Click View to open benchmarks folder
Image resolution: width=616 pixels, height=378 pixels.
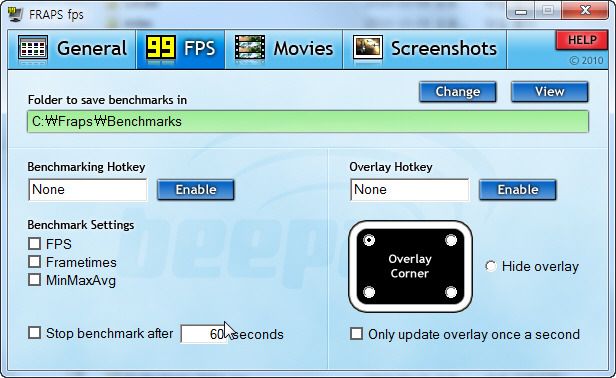(x=550, y=92)
